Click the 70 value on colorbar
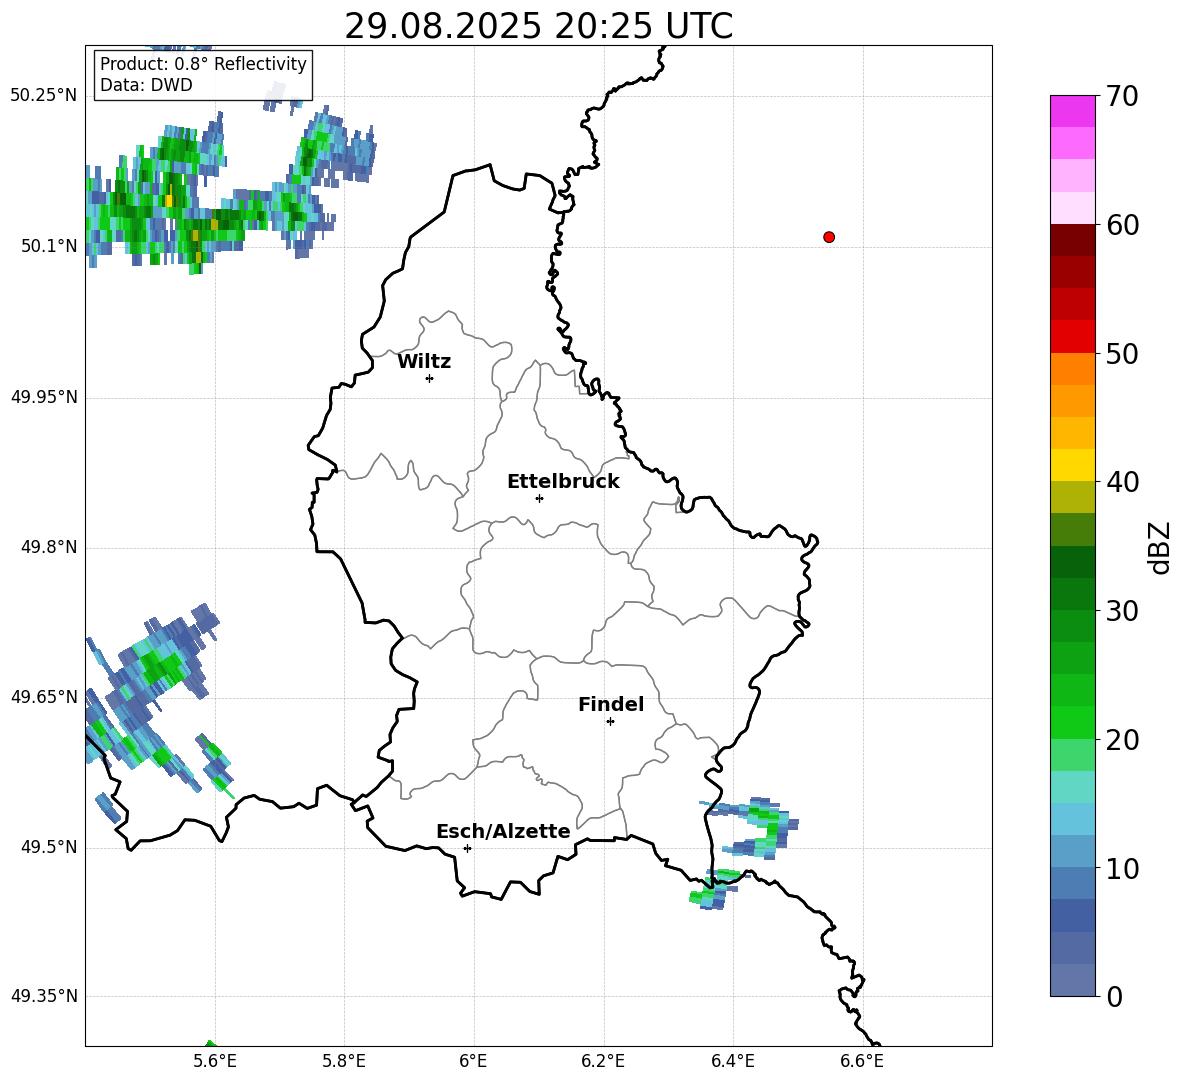Viewport: 1184px width, 1081px height. [x=1122, y=97]
